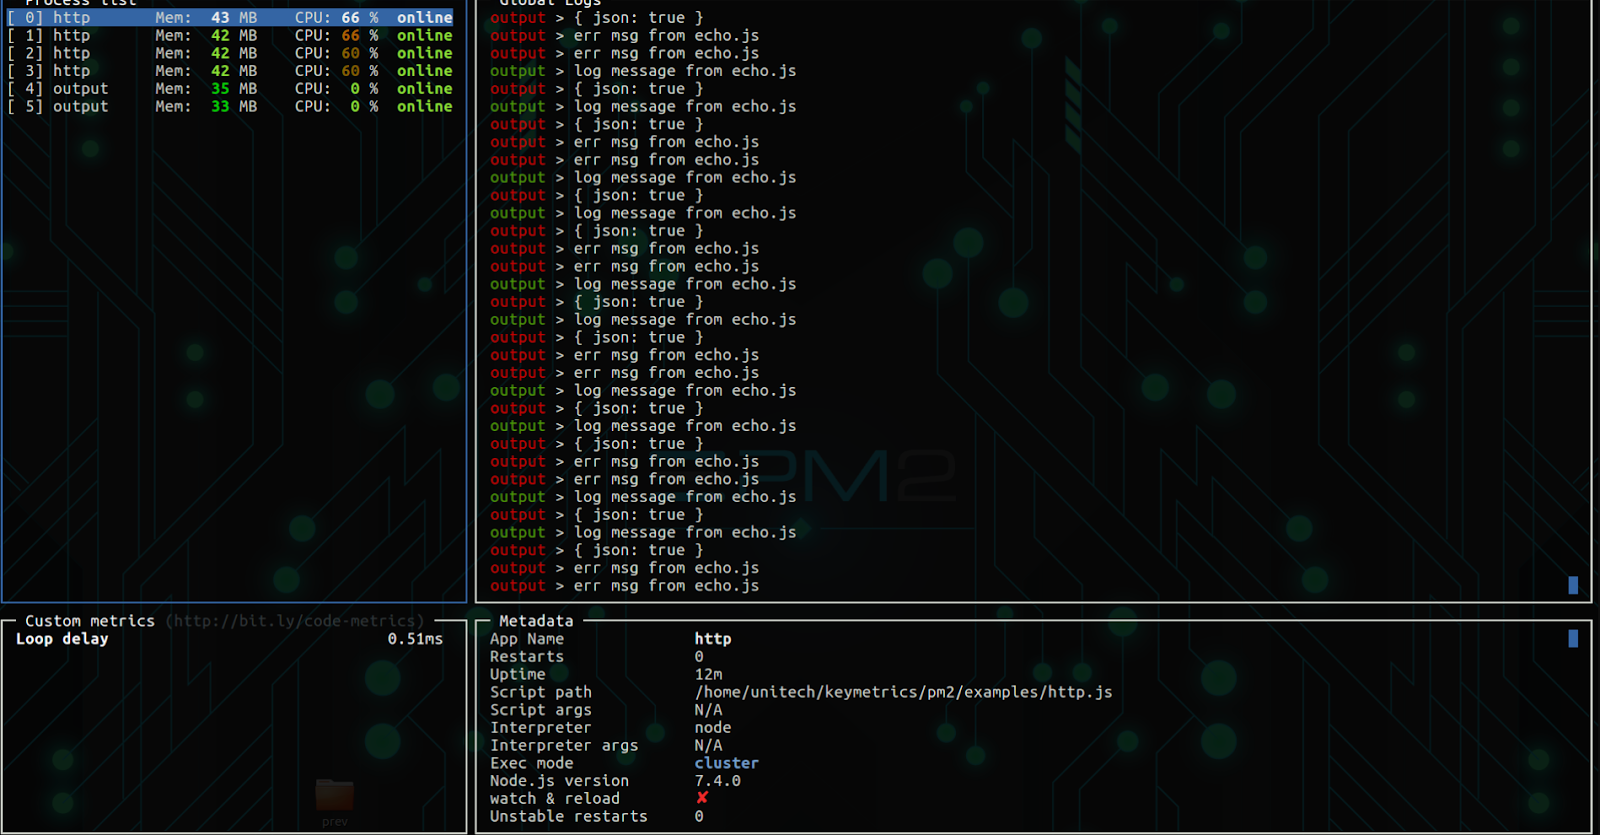This screenshot has width=1600, height=835.
Task: Click the Node.js version 7.4.0 value
Action: pos(718,781)
